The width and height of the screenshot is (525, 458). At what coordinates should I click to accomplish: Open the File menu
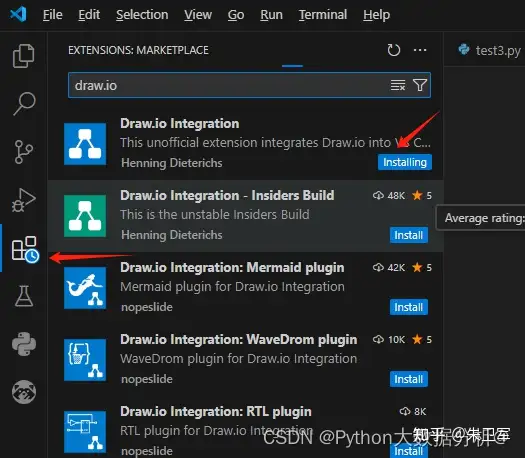point(53,15)
